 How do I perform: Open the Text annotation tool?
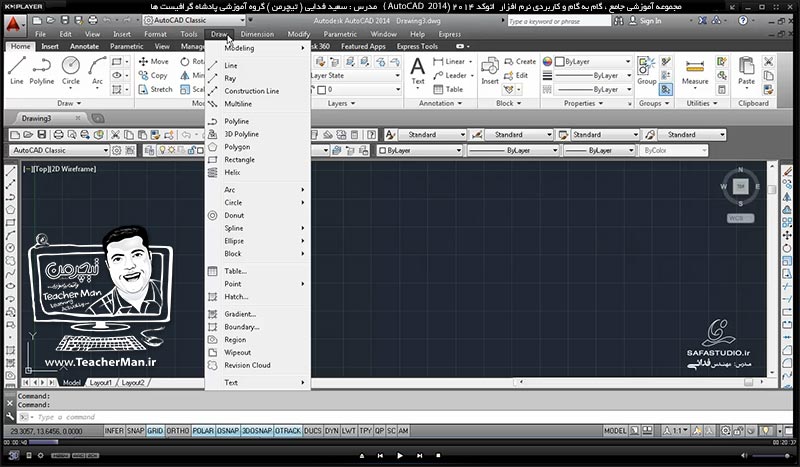coord(417,70)
